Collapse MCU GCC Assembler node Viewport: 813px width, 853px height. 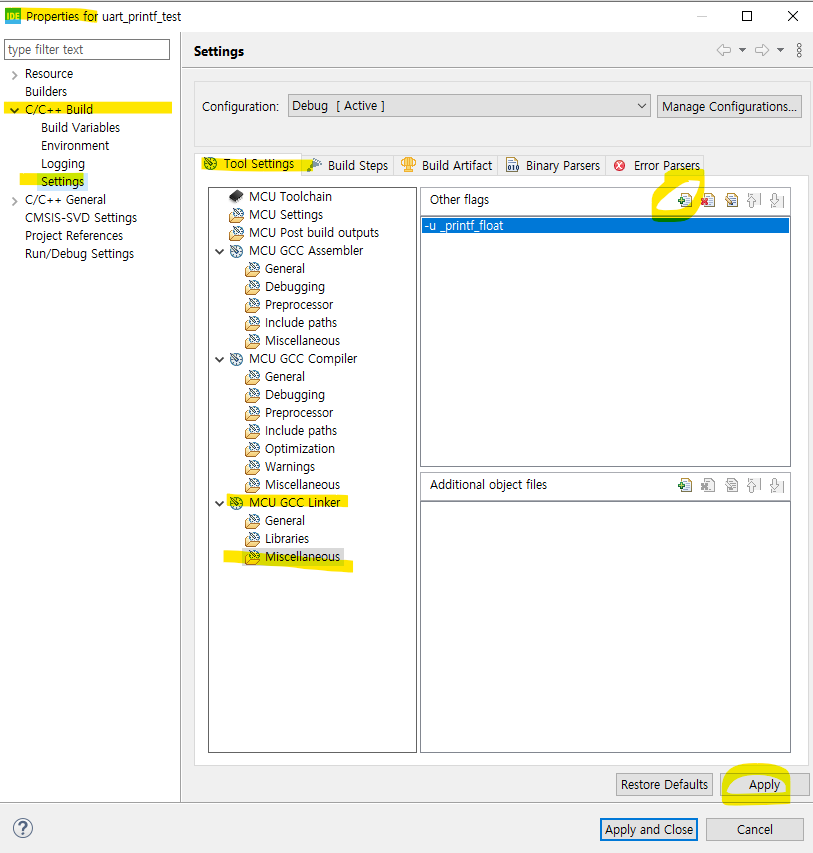(x=219, y=251)
